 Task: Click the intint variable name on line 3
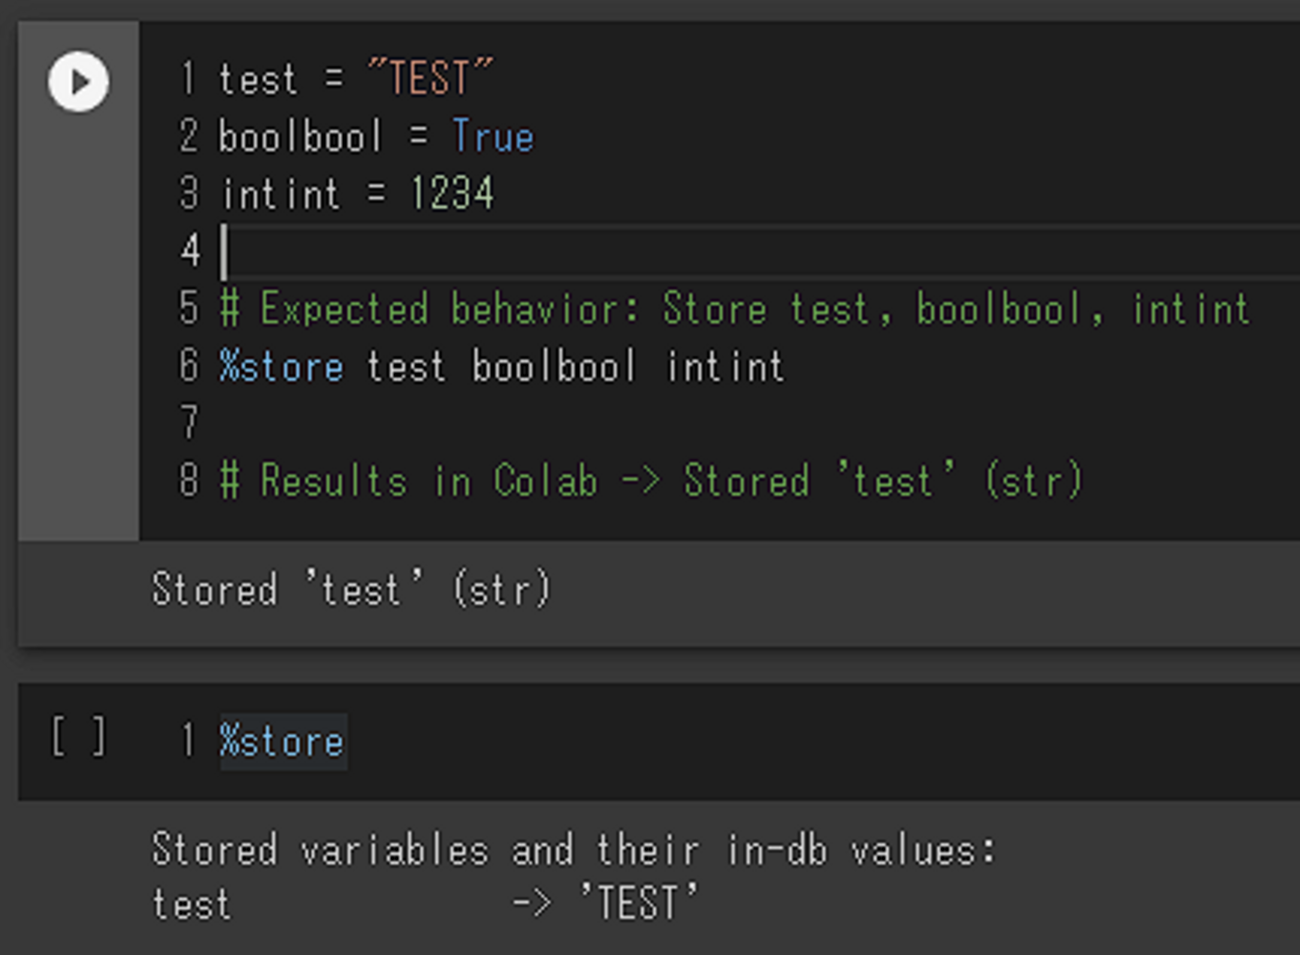281,193
